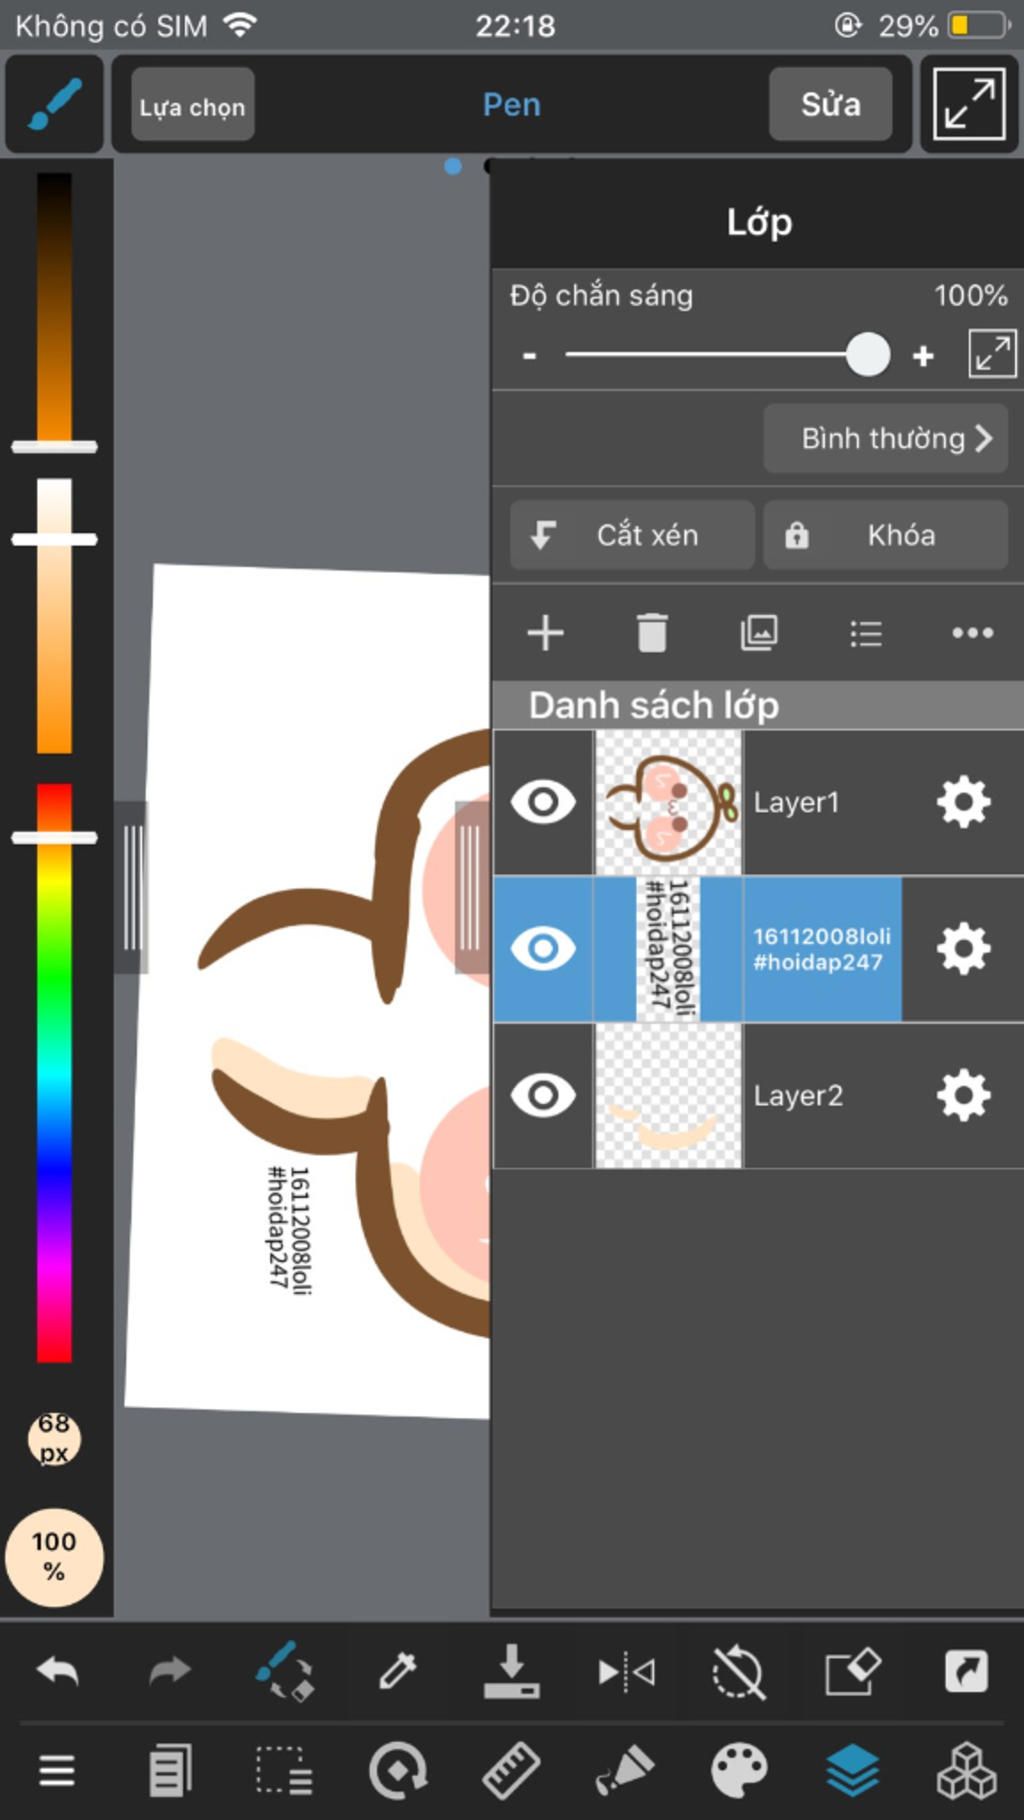Open more layer options (three dots)
The height and width of the screenshot is (1820, 1024).
(x=972, y=633)
